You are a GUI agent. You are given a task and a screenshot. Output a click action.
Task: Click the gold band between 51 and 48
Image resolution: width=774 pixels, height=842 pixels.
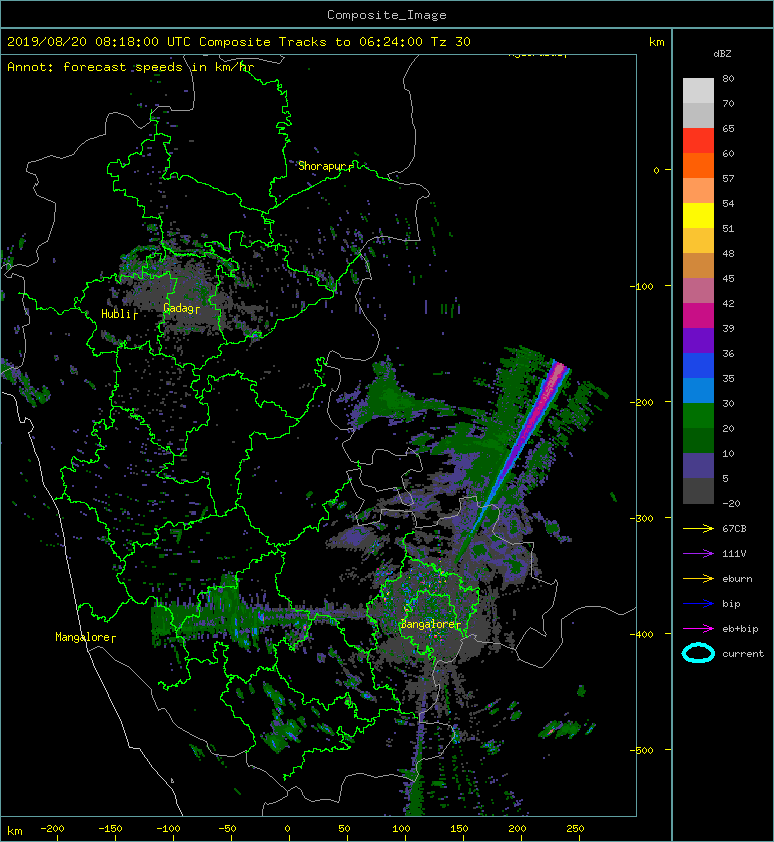pyautogui.click(x=698, y=240)
